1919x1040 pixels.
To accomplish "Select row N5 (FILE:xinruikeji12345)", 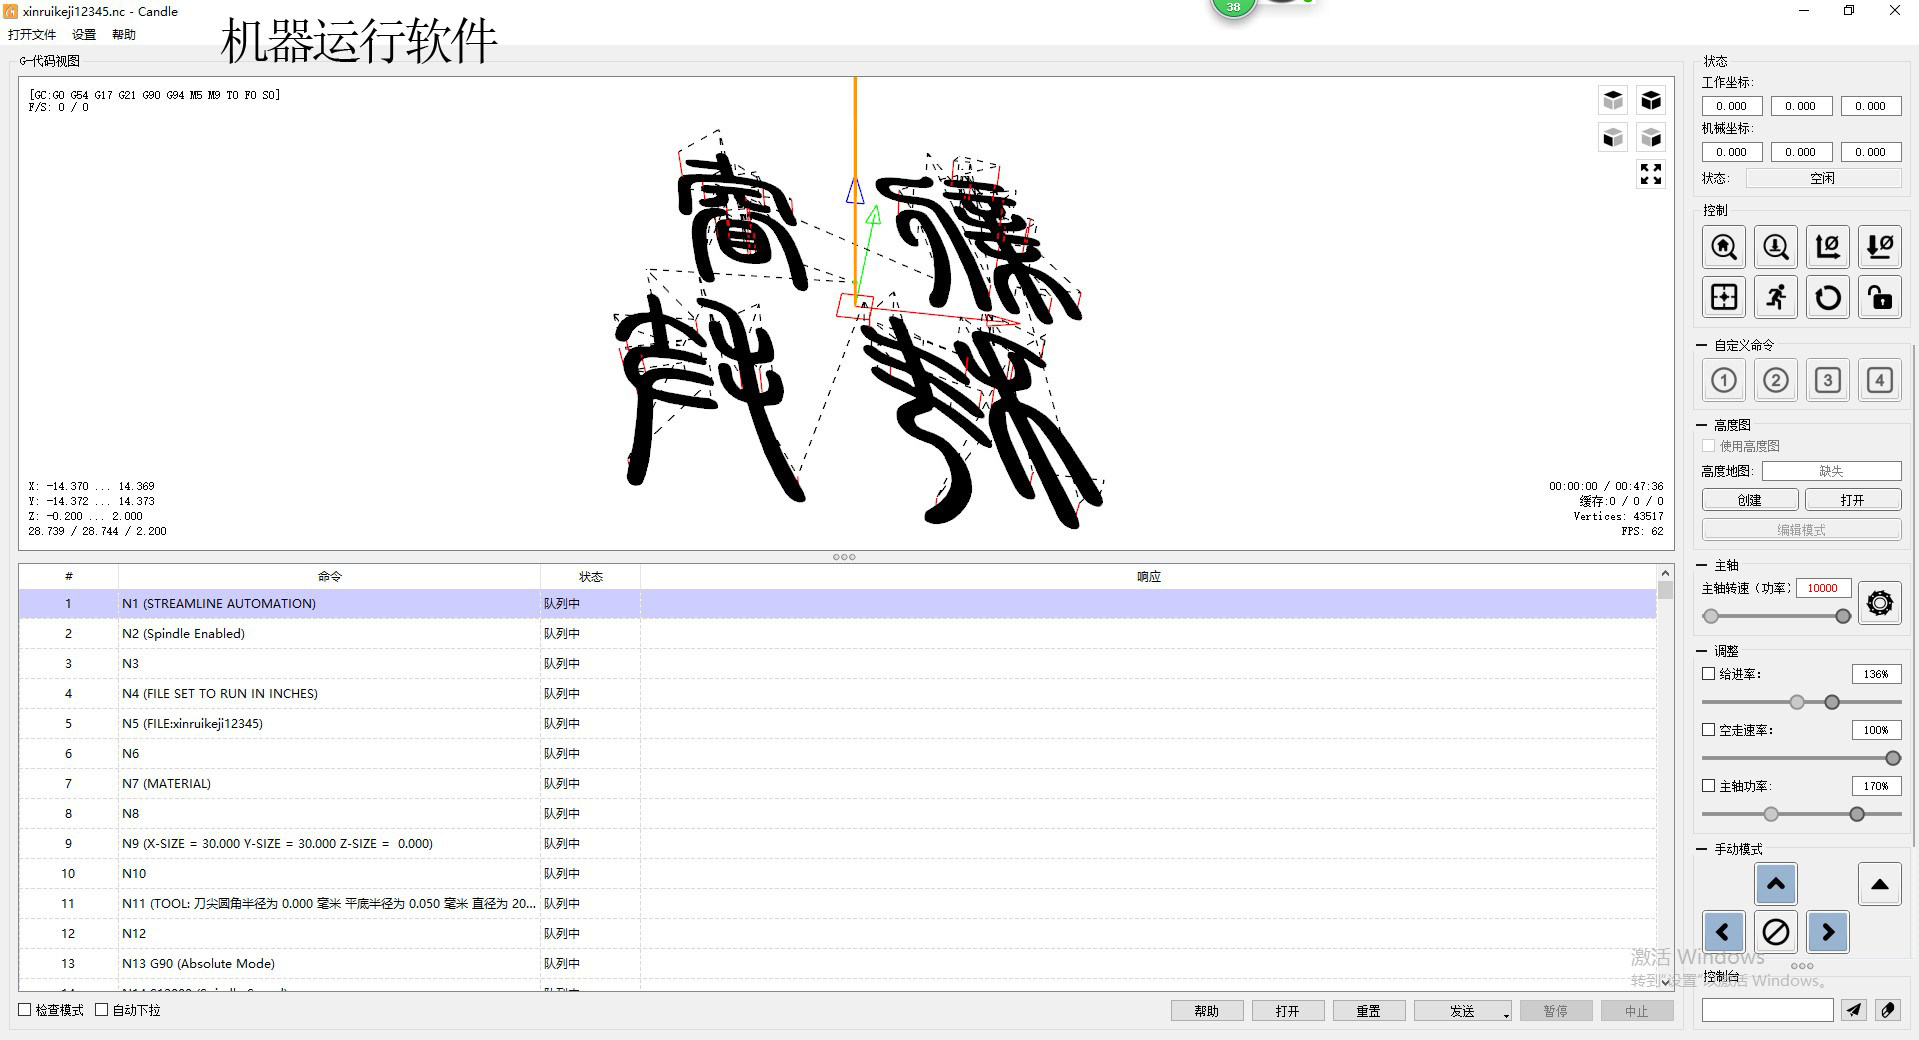I will pos(837,724).
